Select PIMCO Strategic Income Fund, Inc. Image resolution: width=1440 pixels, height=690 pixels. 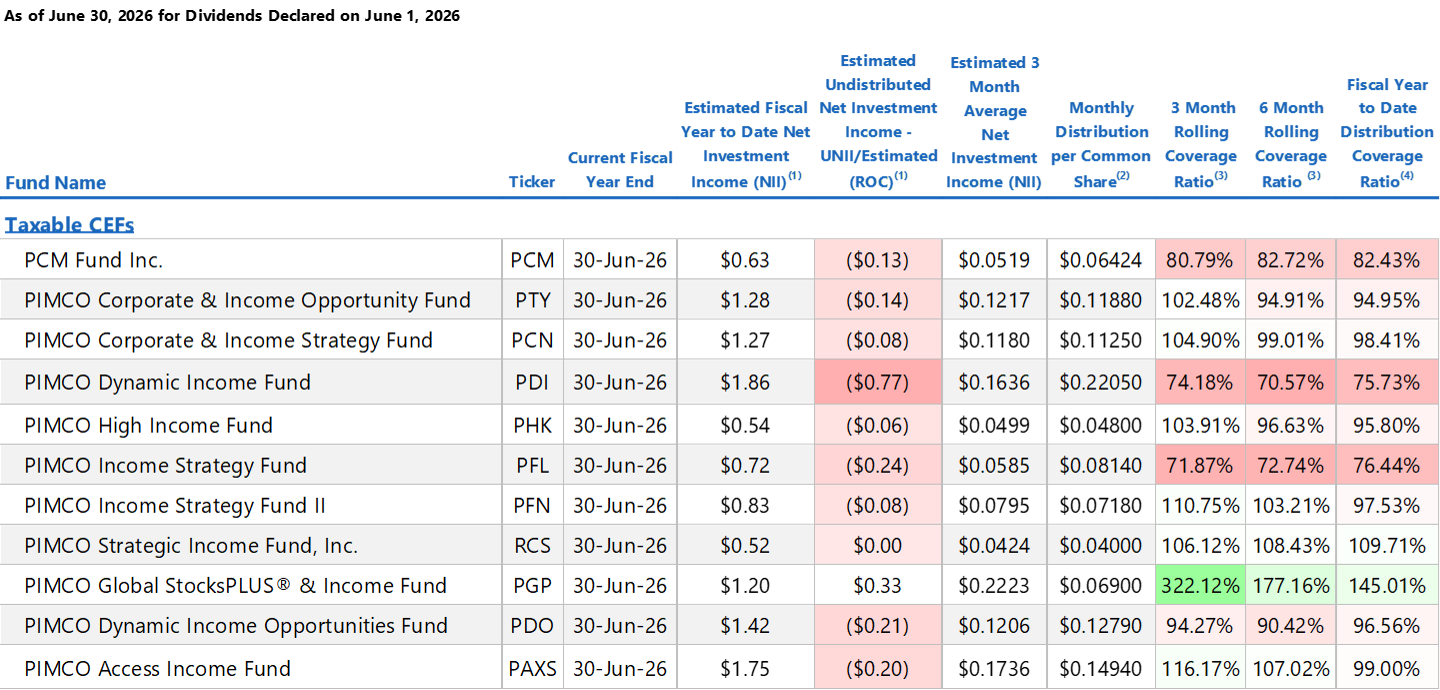tap(191, 545)
